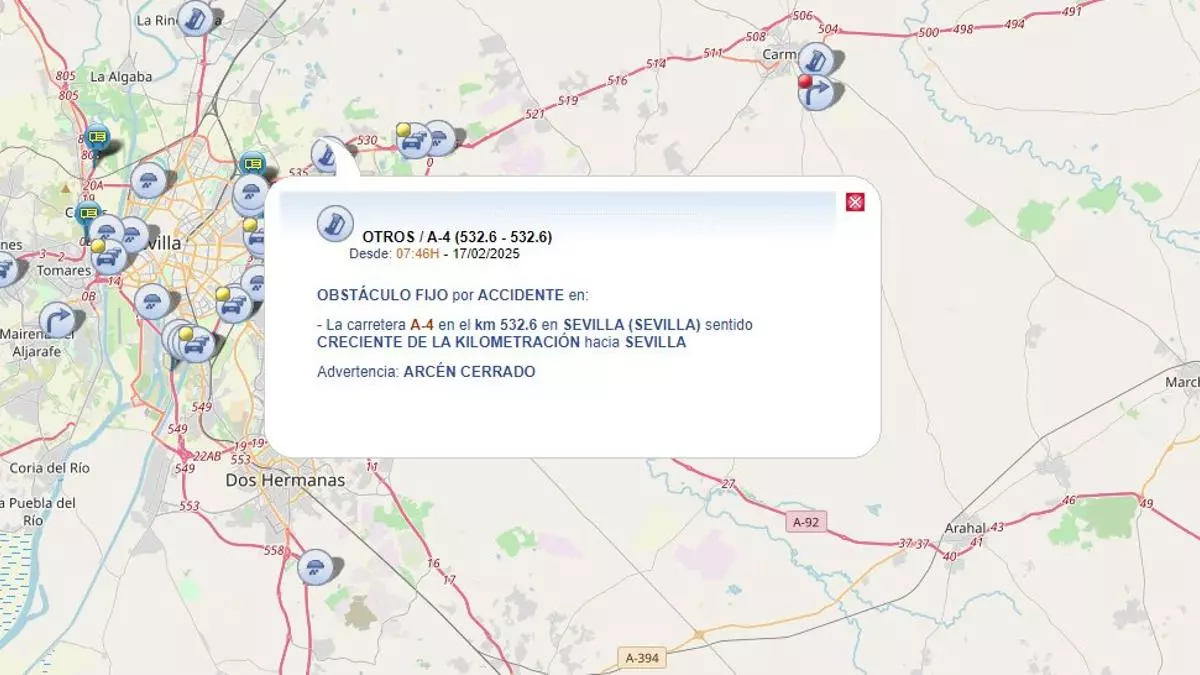Select the message panel marker near Camas
1200x675 pixels.
(88, 213)
